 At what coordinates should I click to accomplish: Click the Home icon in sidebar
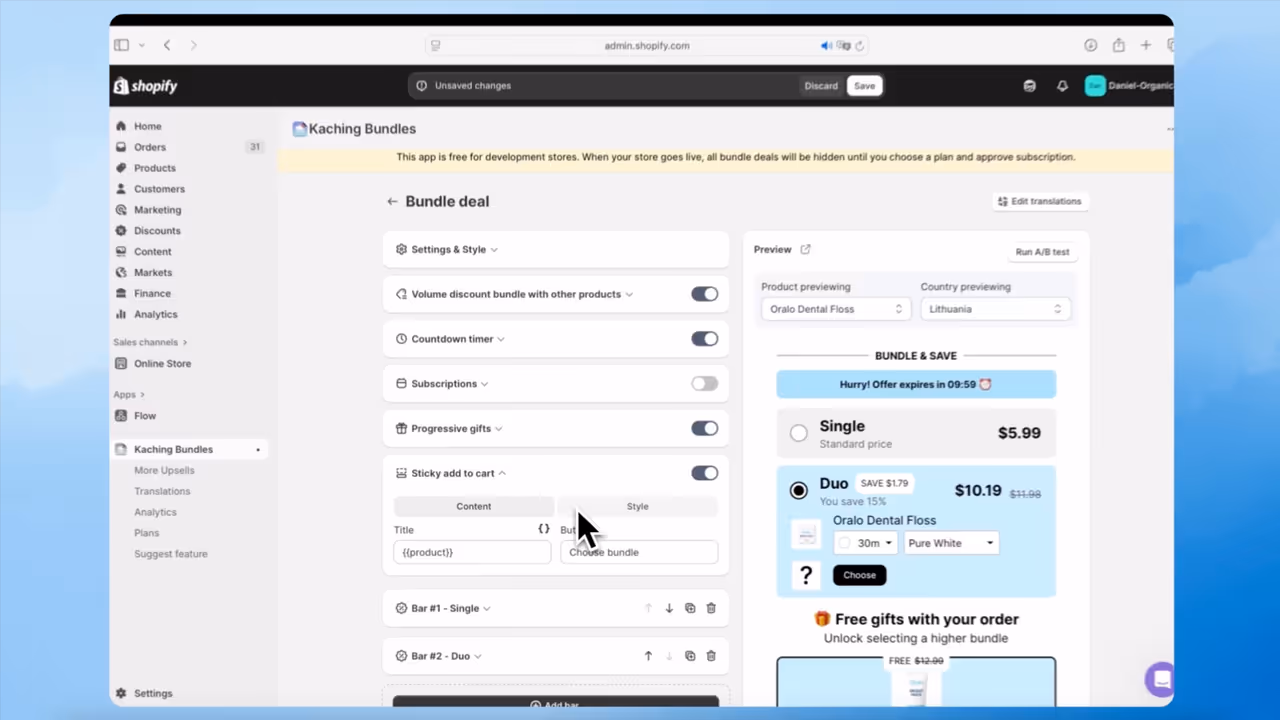coord(121,126)
